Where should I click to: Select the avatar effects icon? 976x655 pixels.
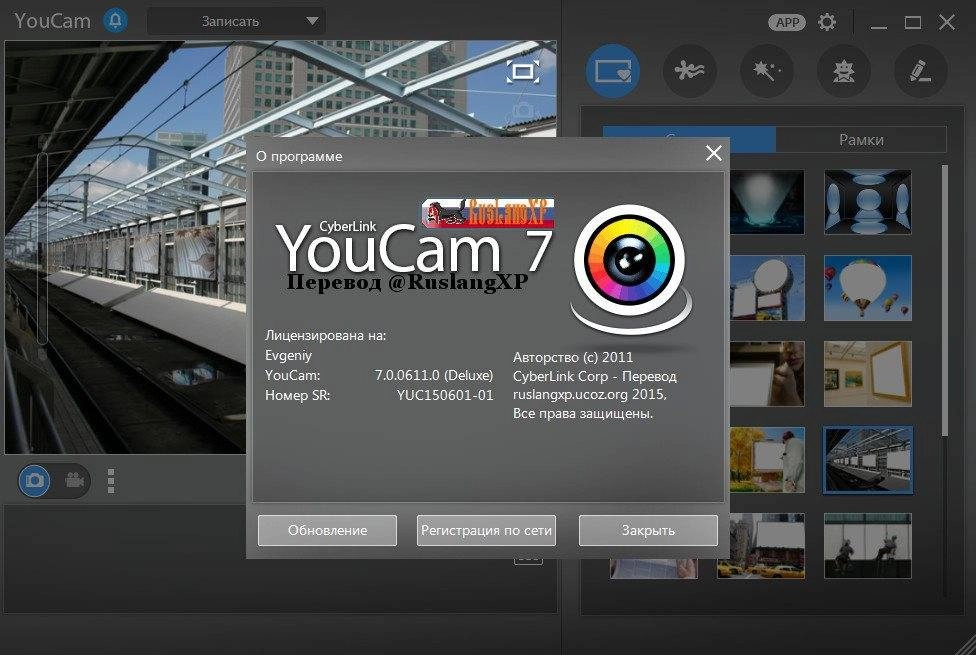(x=844, y=71)
